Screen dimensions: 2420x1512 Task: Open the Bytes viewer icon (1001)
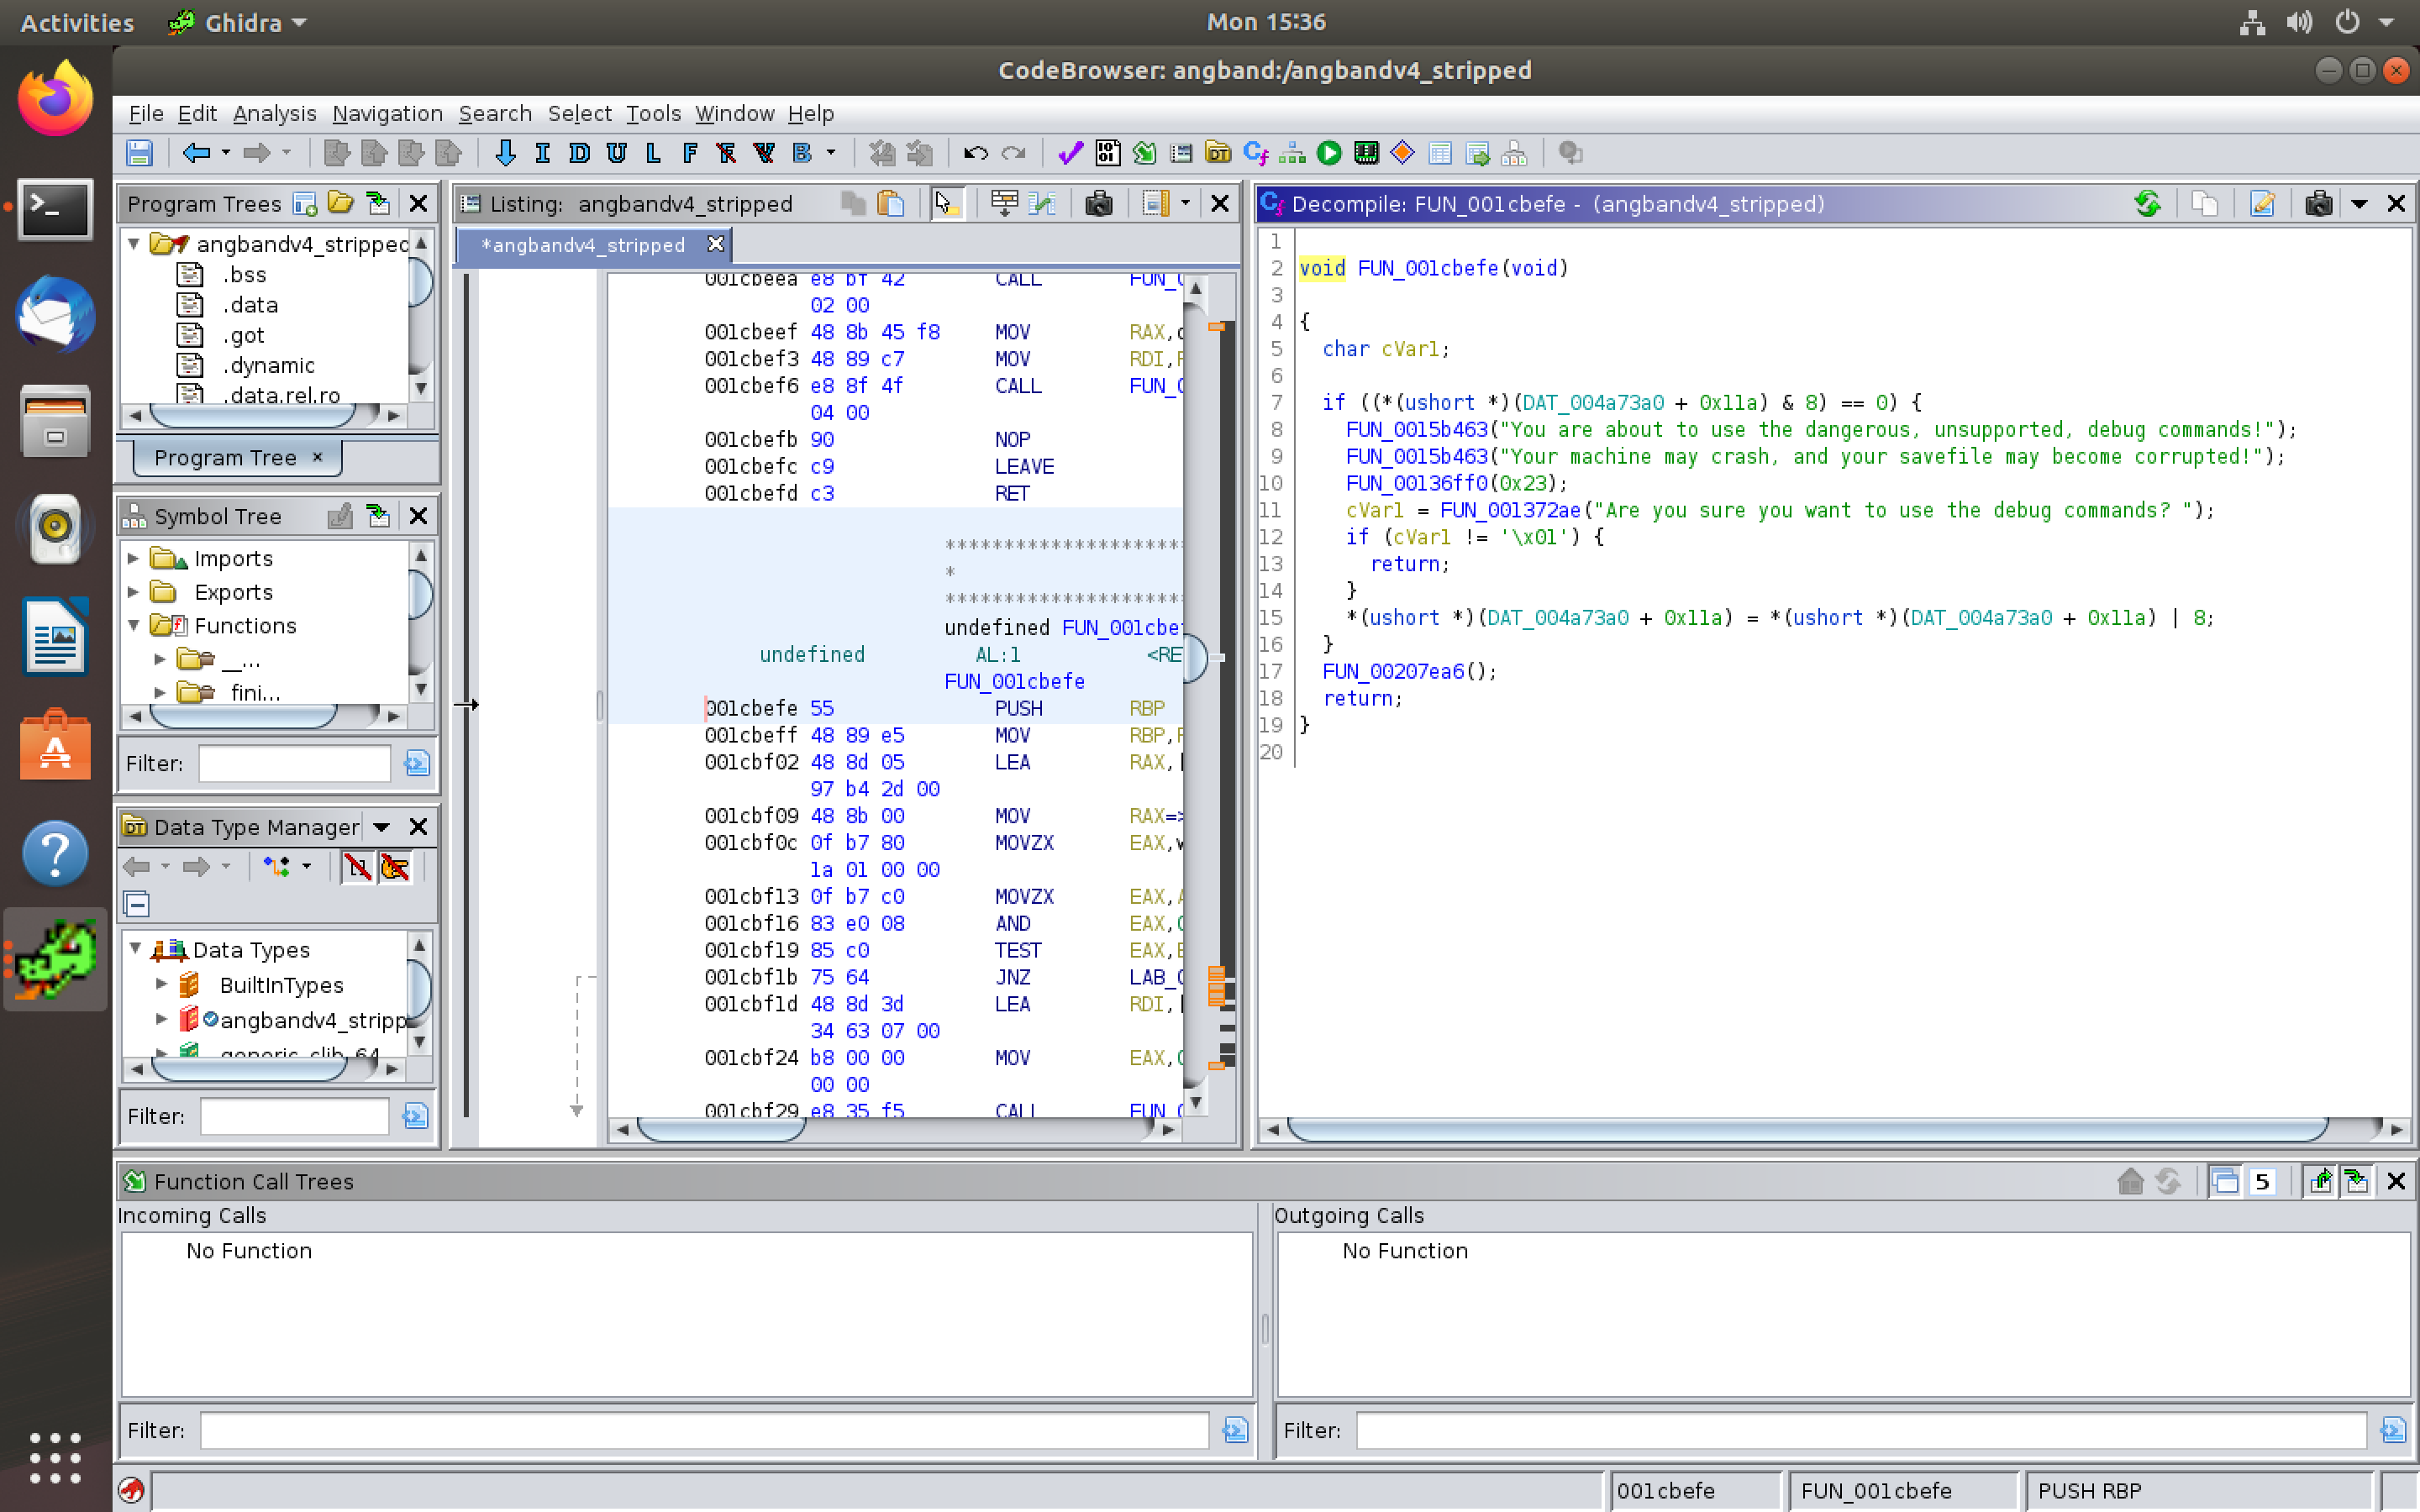1107,153
